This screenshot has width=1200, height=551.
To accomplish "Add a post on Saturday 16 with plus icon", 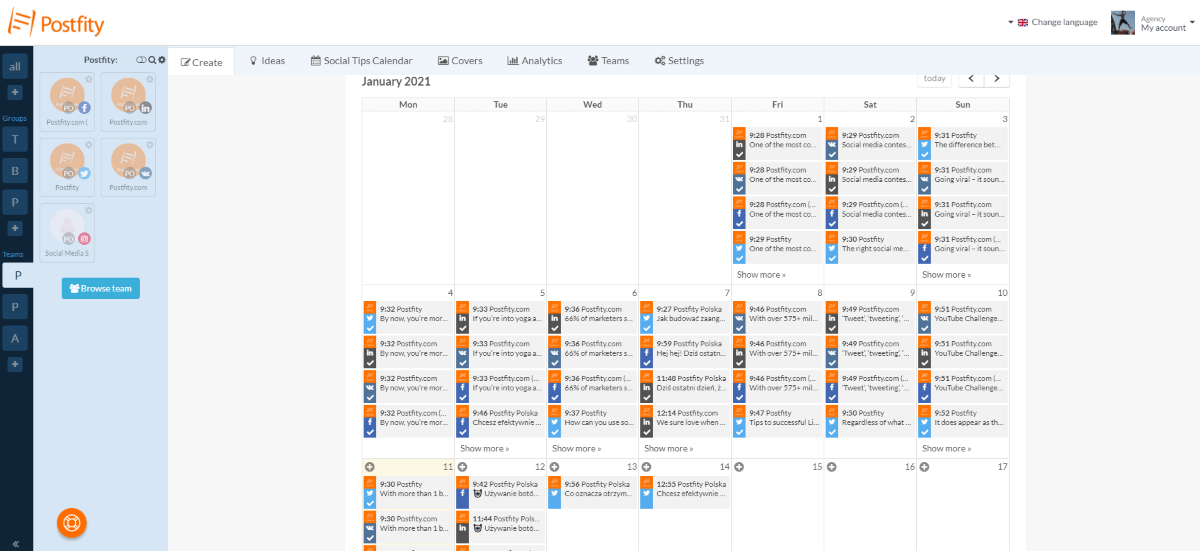I will click(x=831, y=467).
